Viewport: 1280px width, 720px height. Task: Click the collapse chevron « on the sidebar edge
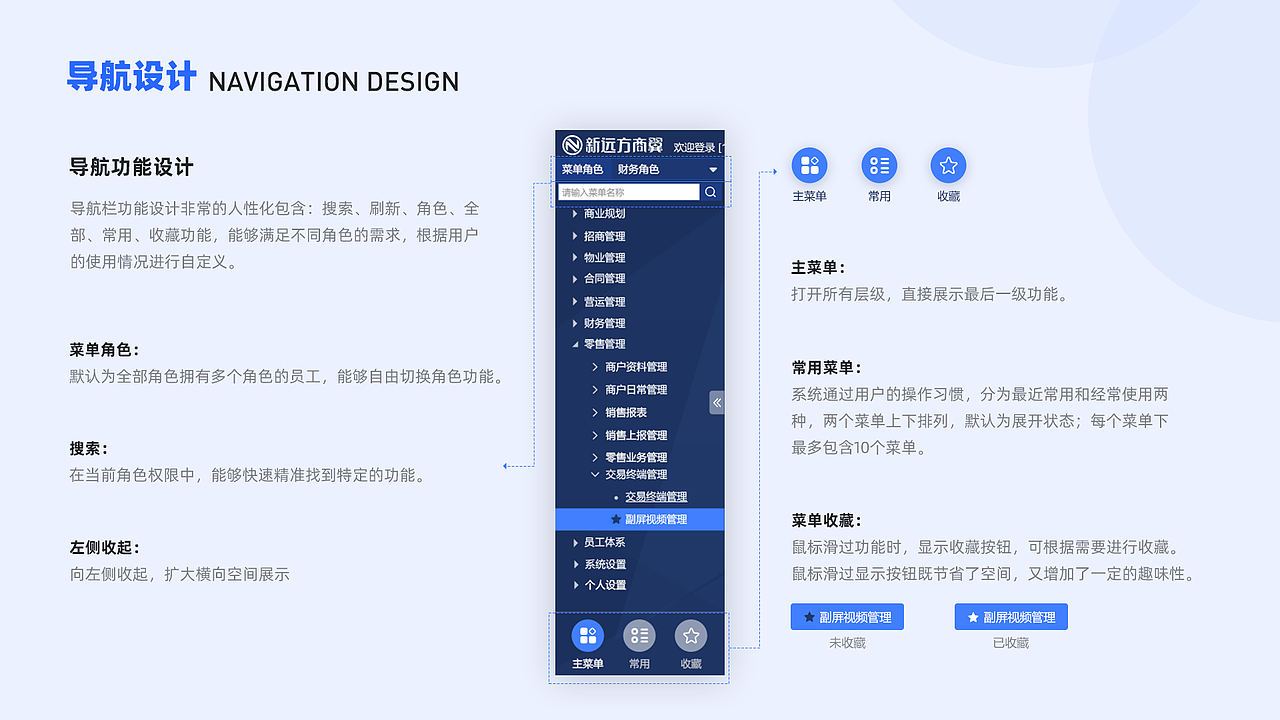pyautogui.click(x=716, y=402)
